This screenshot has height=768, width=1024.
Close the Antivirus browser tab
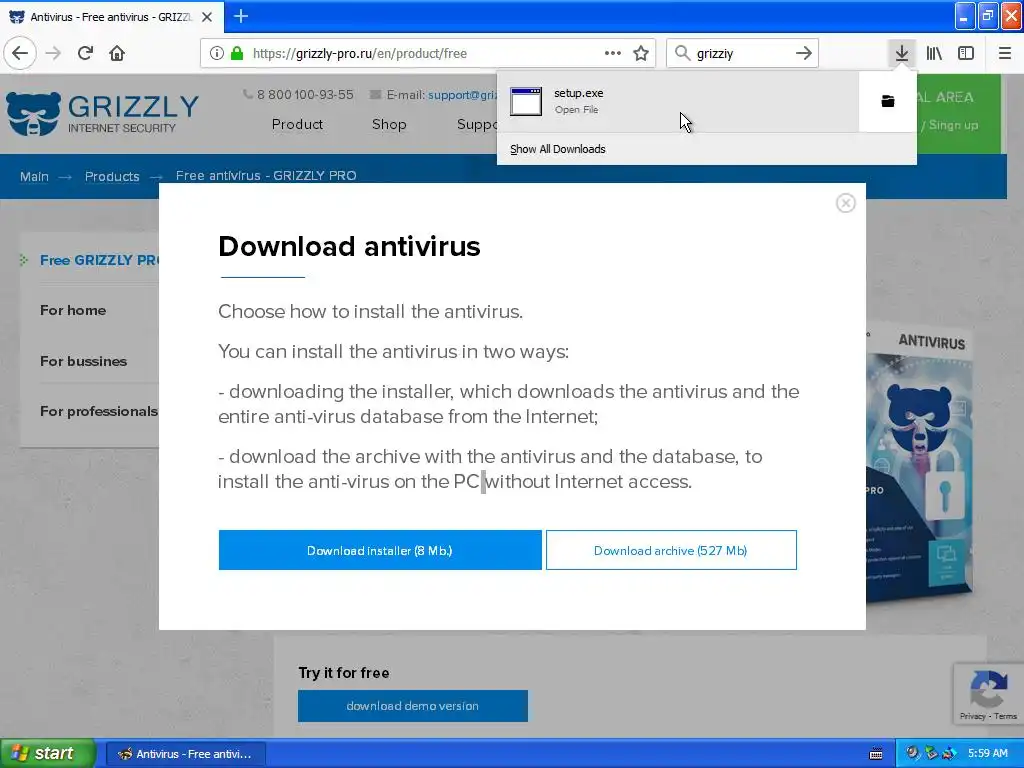pos(207,17)
